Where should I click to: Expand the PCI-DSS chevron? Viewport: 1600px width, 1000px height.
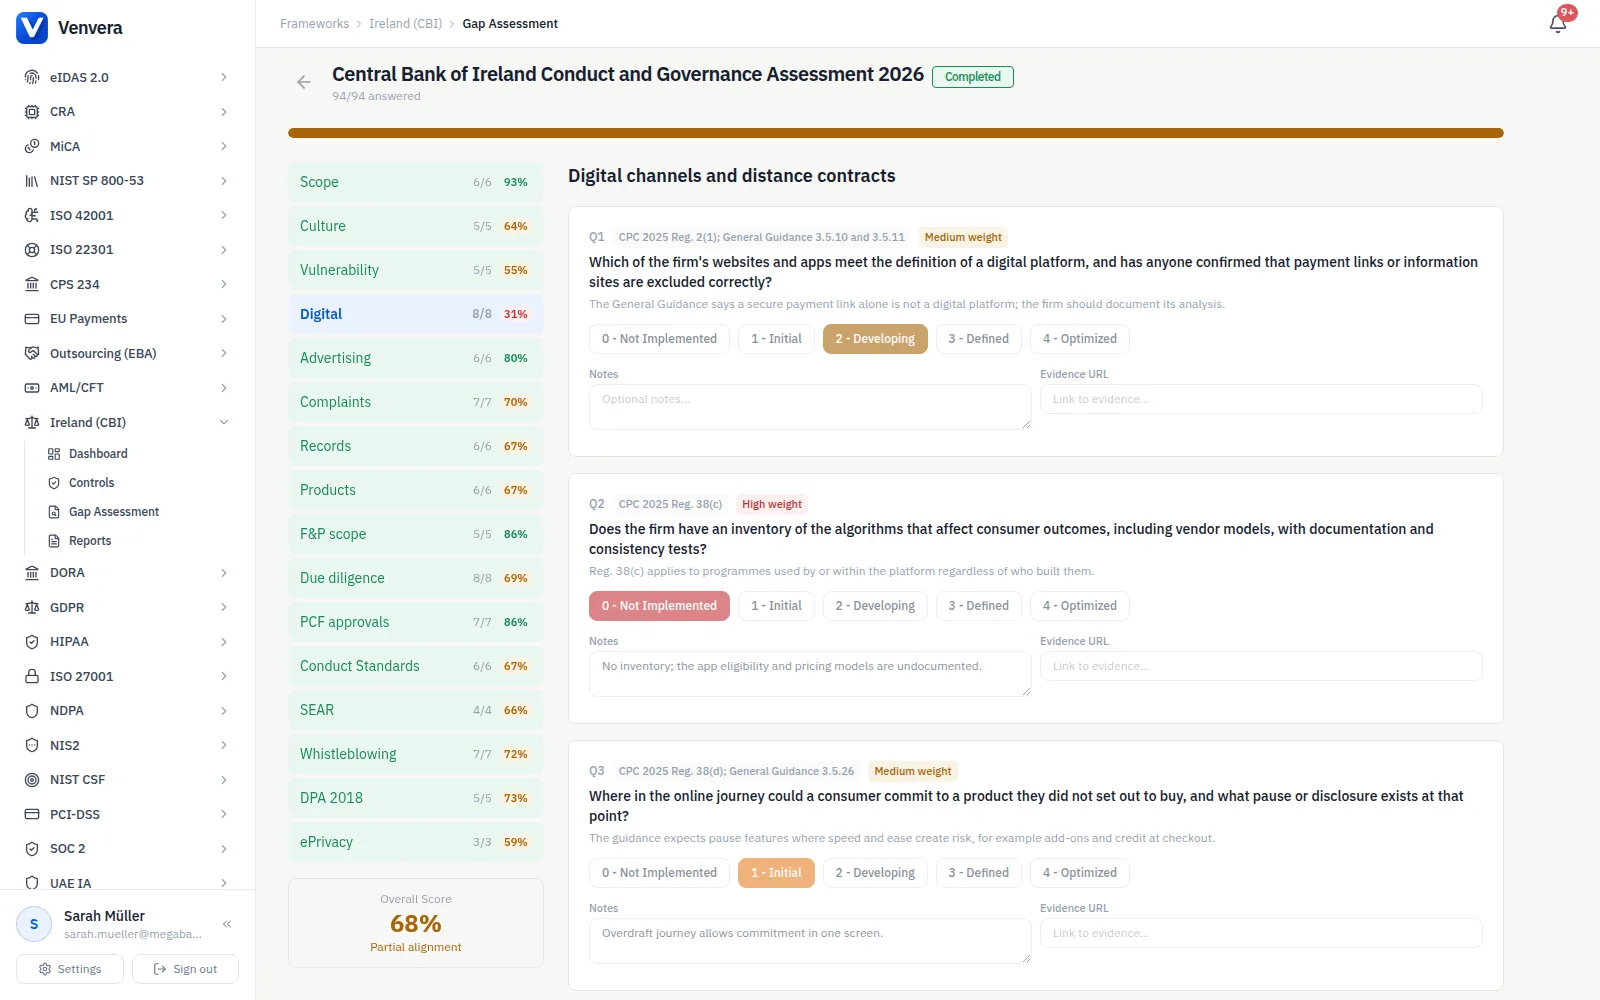coord(224,814)
